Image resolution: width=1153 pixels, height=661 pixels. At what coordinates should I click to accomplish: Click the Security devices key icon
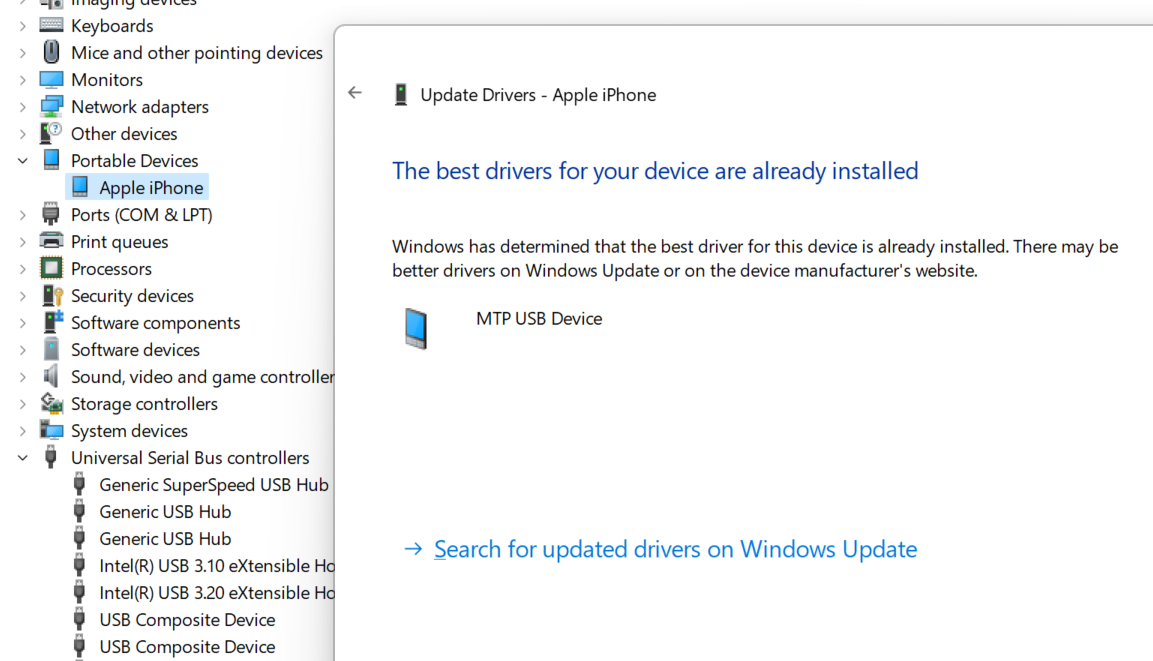pyautogui.click(x=51, y=296)
